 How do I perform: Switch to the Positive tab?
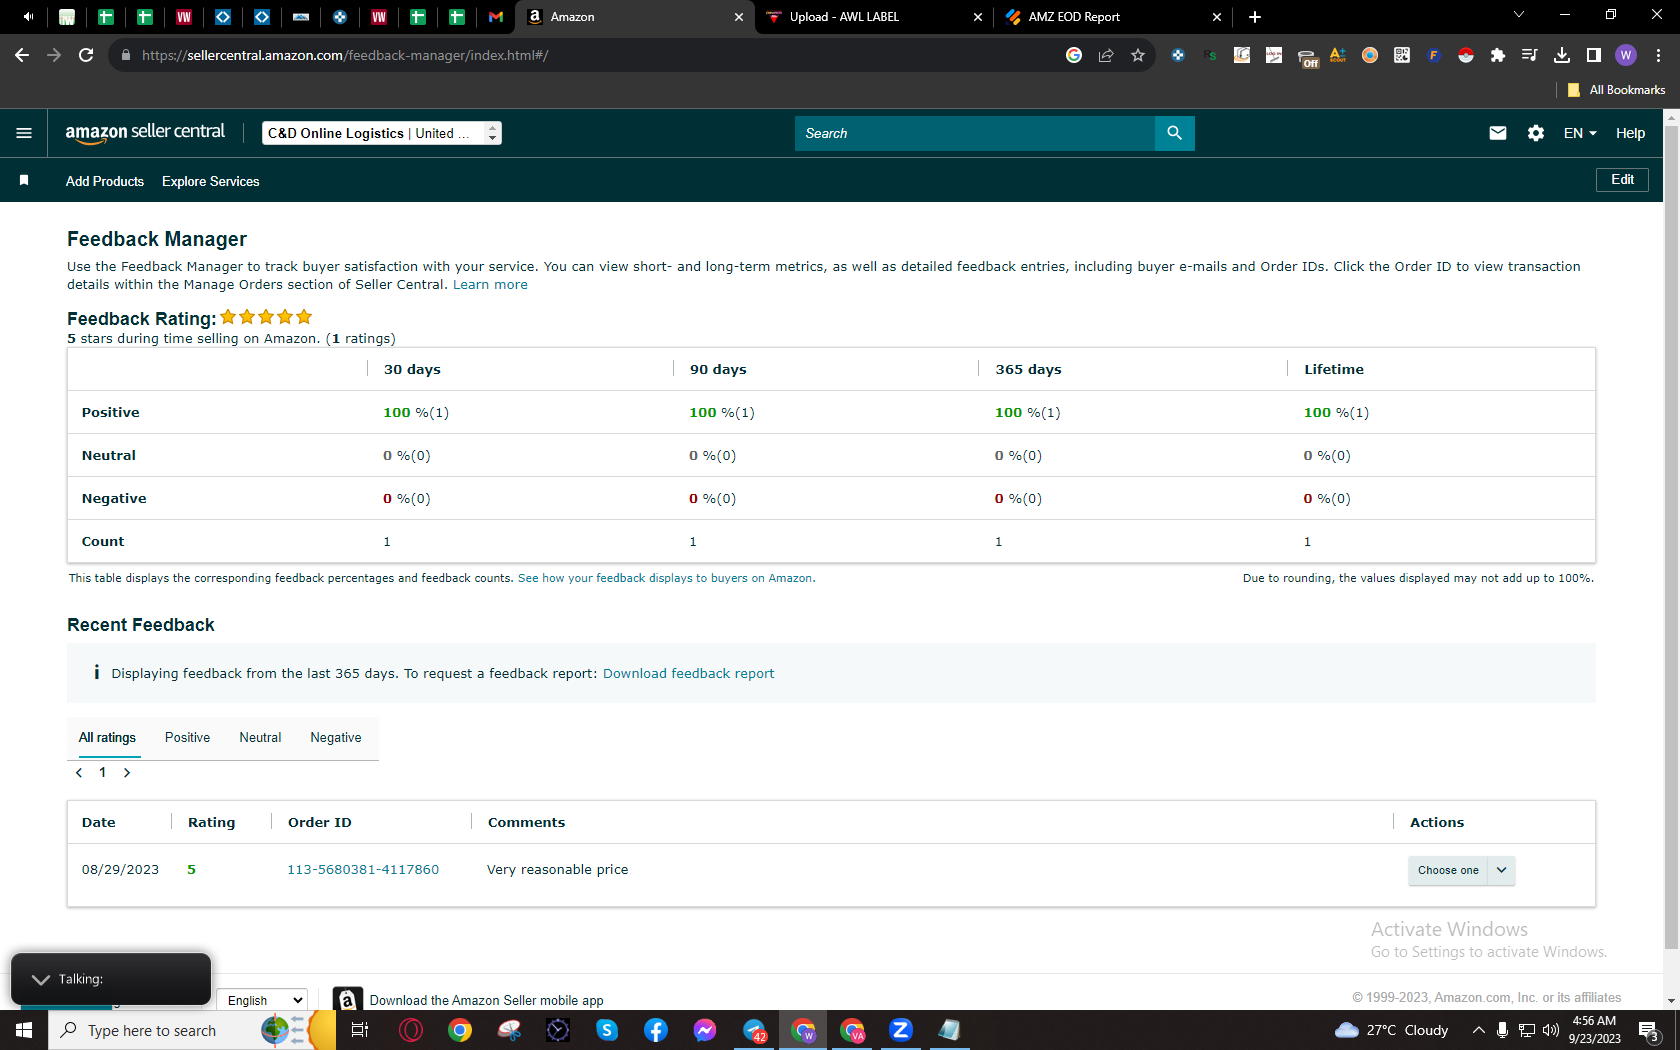pos(187,738)
